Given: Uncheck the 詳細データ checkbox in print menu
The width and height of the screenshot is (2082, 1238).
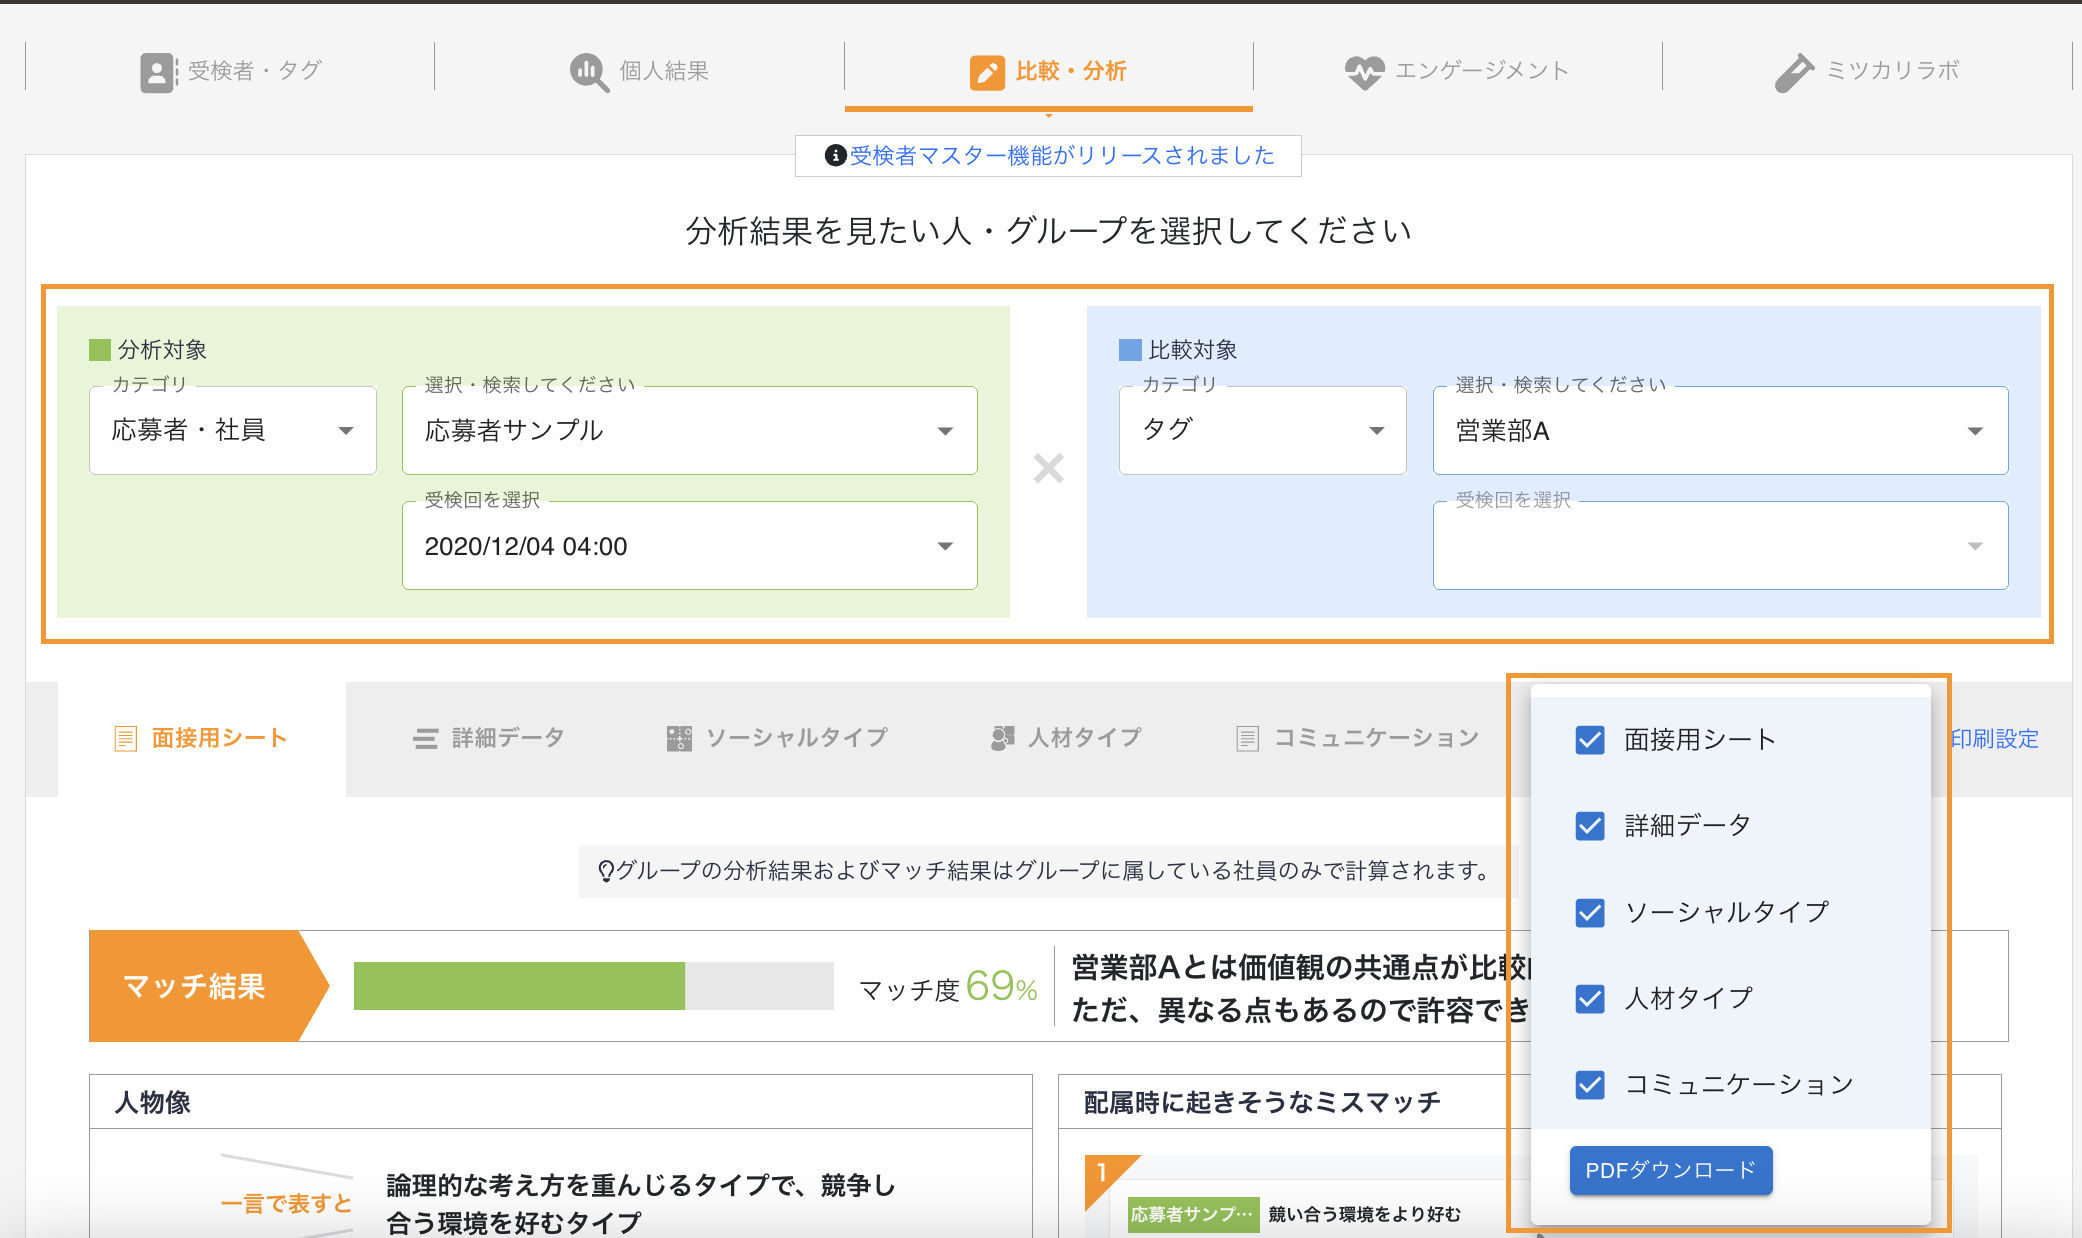Looking at the screenshot, I should [1589, 826].
